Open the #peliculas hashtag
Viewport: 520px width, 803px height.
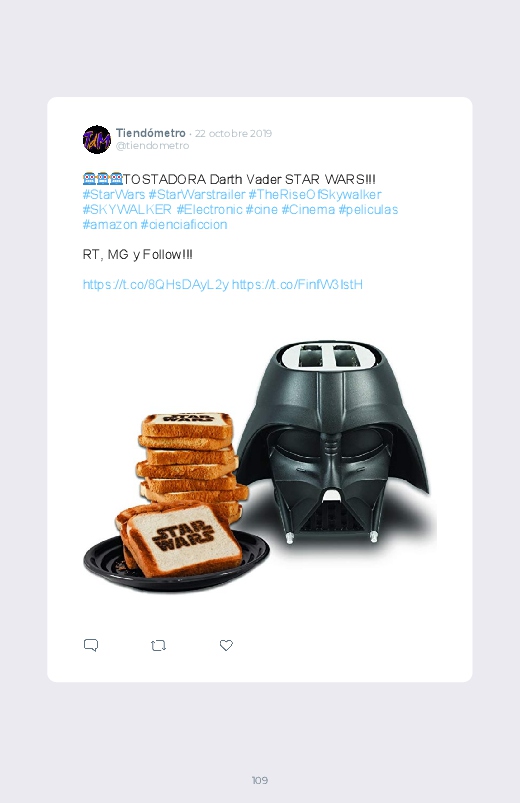[368, 209]
